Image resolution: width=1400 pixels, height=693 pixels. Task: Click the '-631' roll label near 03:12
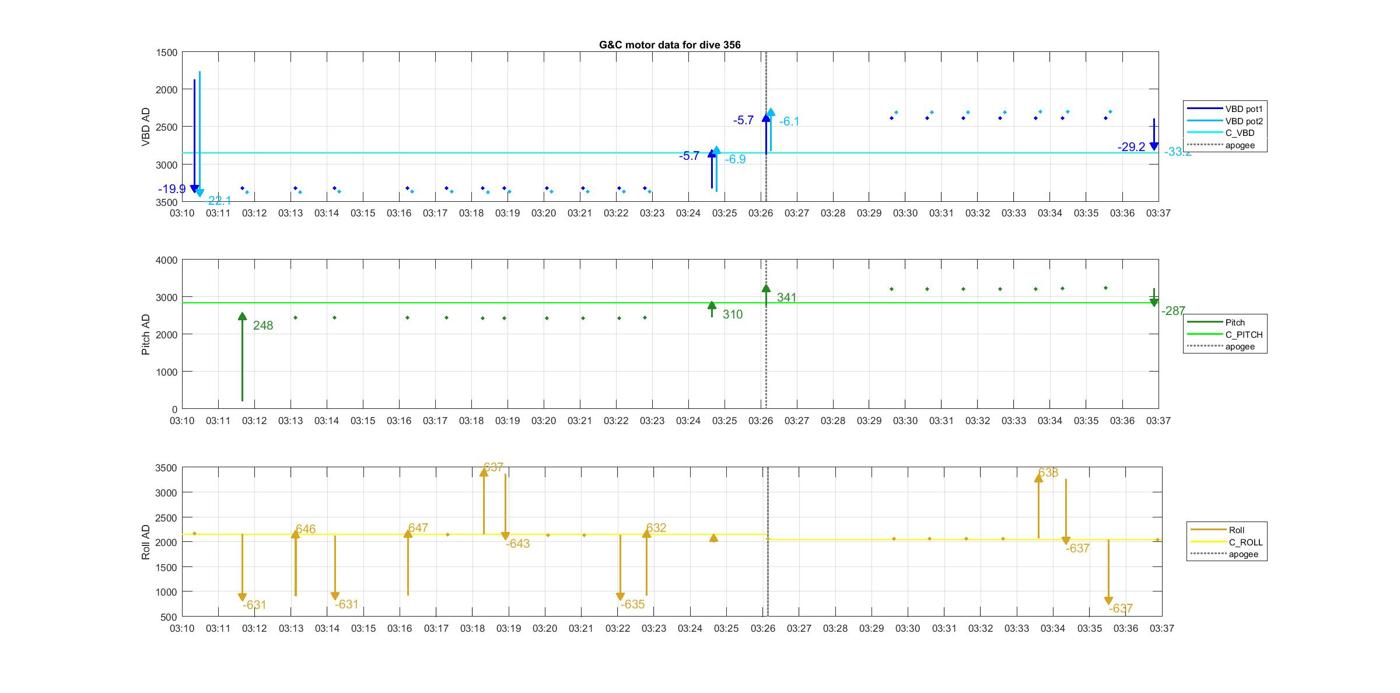click(x=254, y=605)
